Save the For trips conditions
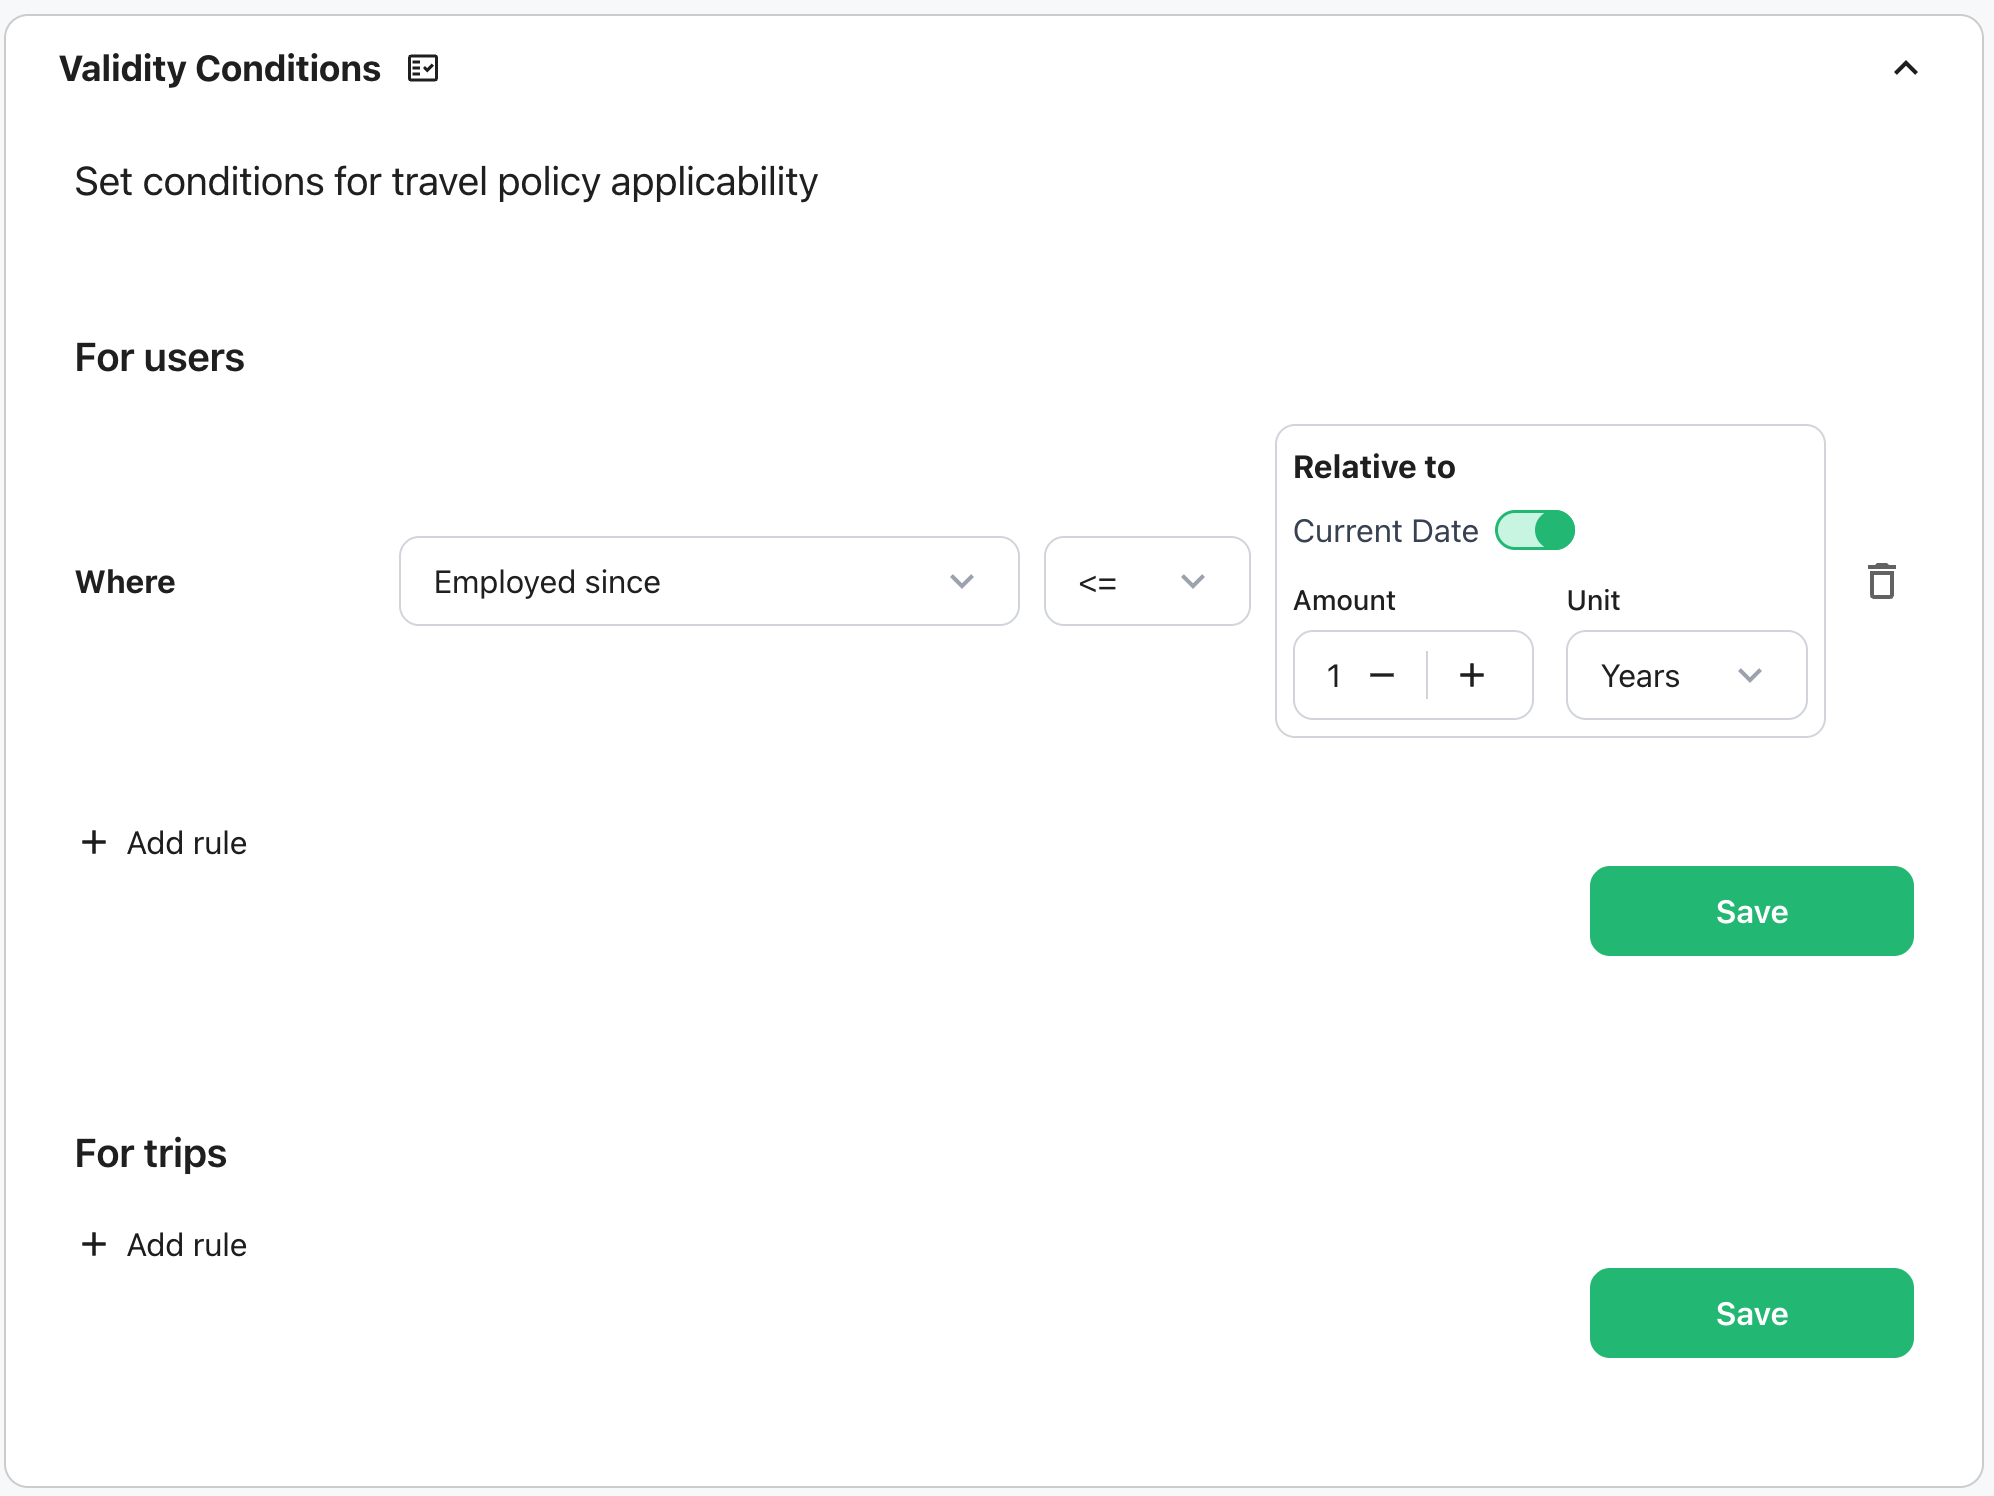1994x1496 pixels. click(1750, 1313)
